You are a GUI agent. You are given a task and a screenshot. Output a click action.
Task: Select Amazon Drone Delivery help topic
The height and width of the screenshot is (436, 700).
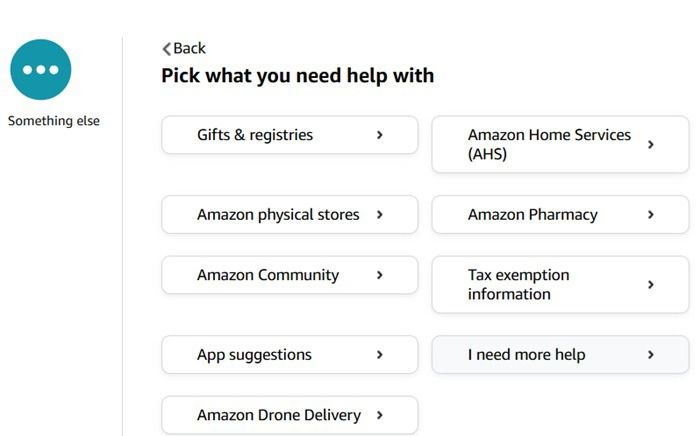click(277, 415)
